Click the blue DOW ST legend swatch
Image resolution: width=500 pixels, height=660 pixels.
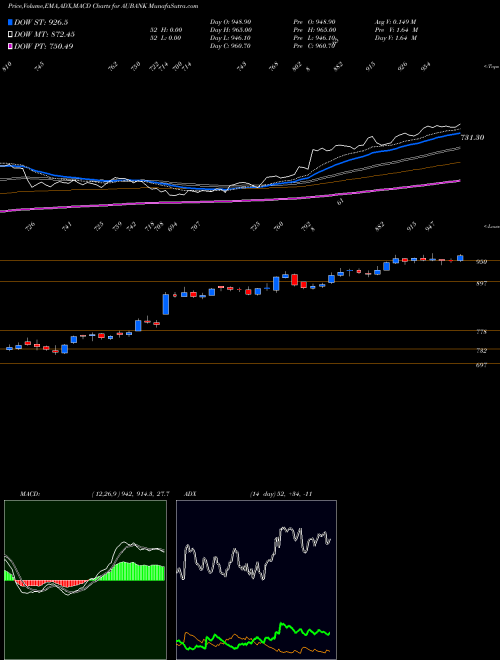pos(10,22)
